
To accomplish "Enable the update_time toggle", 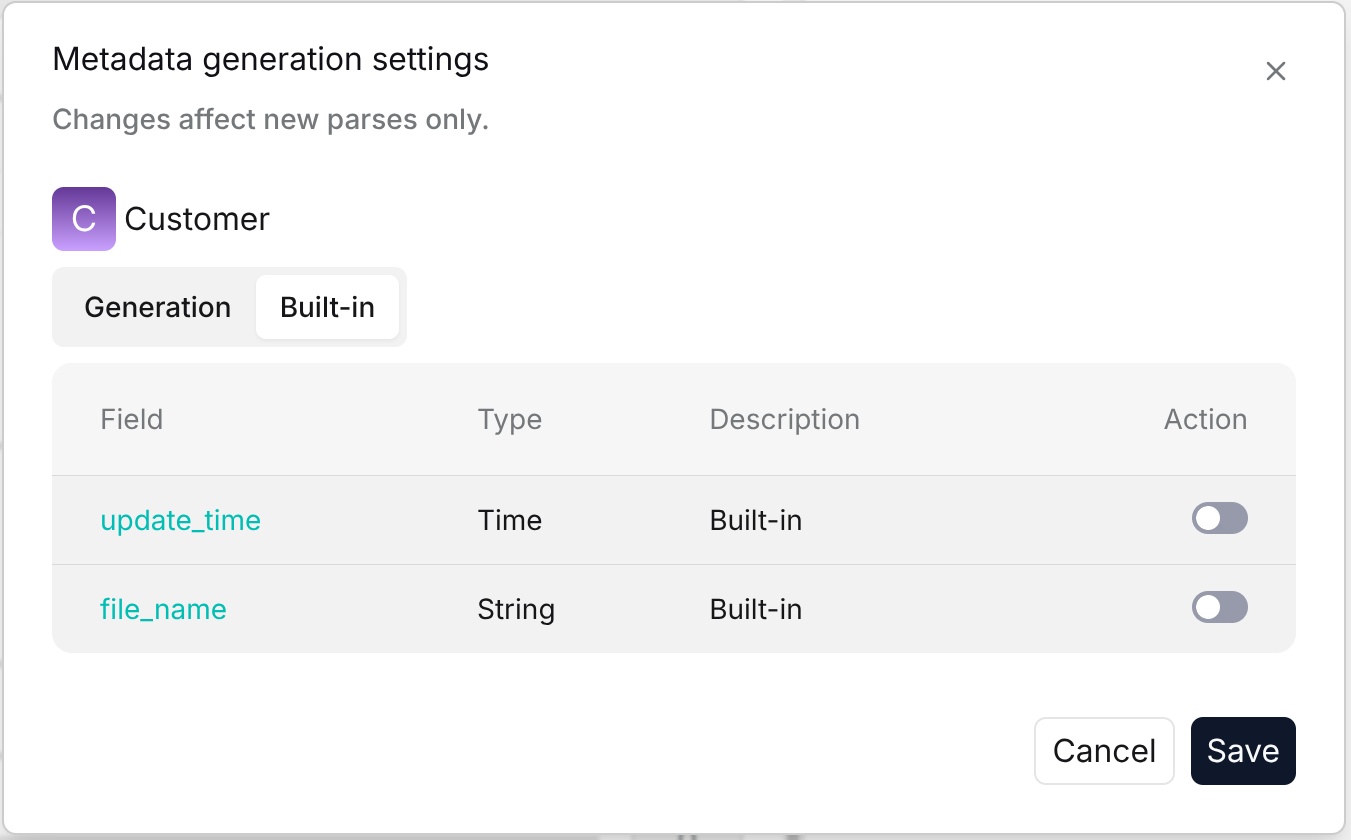I will 1219,518.
